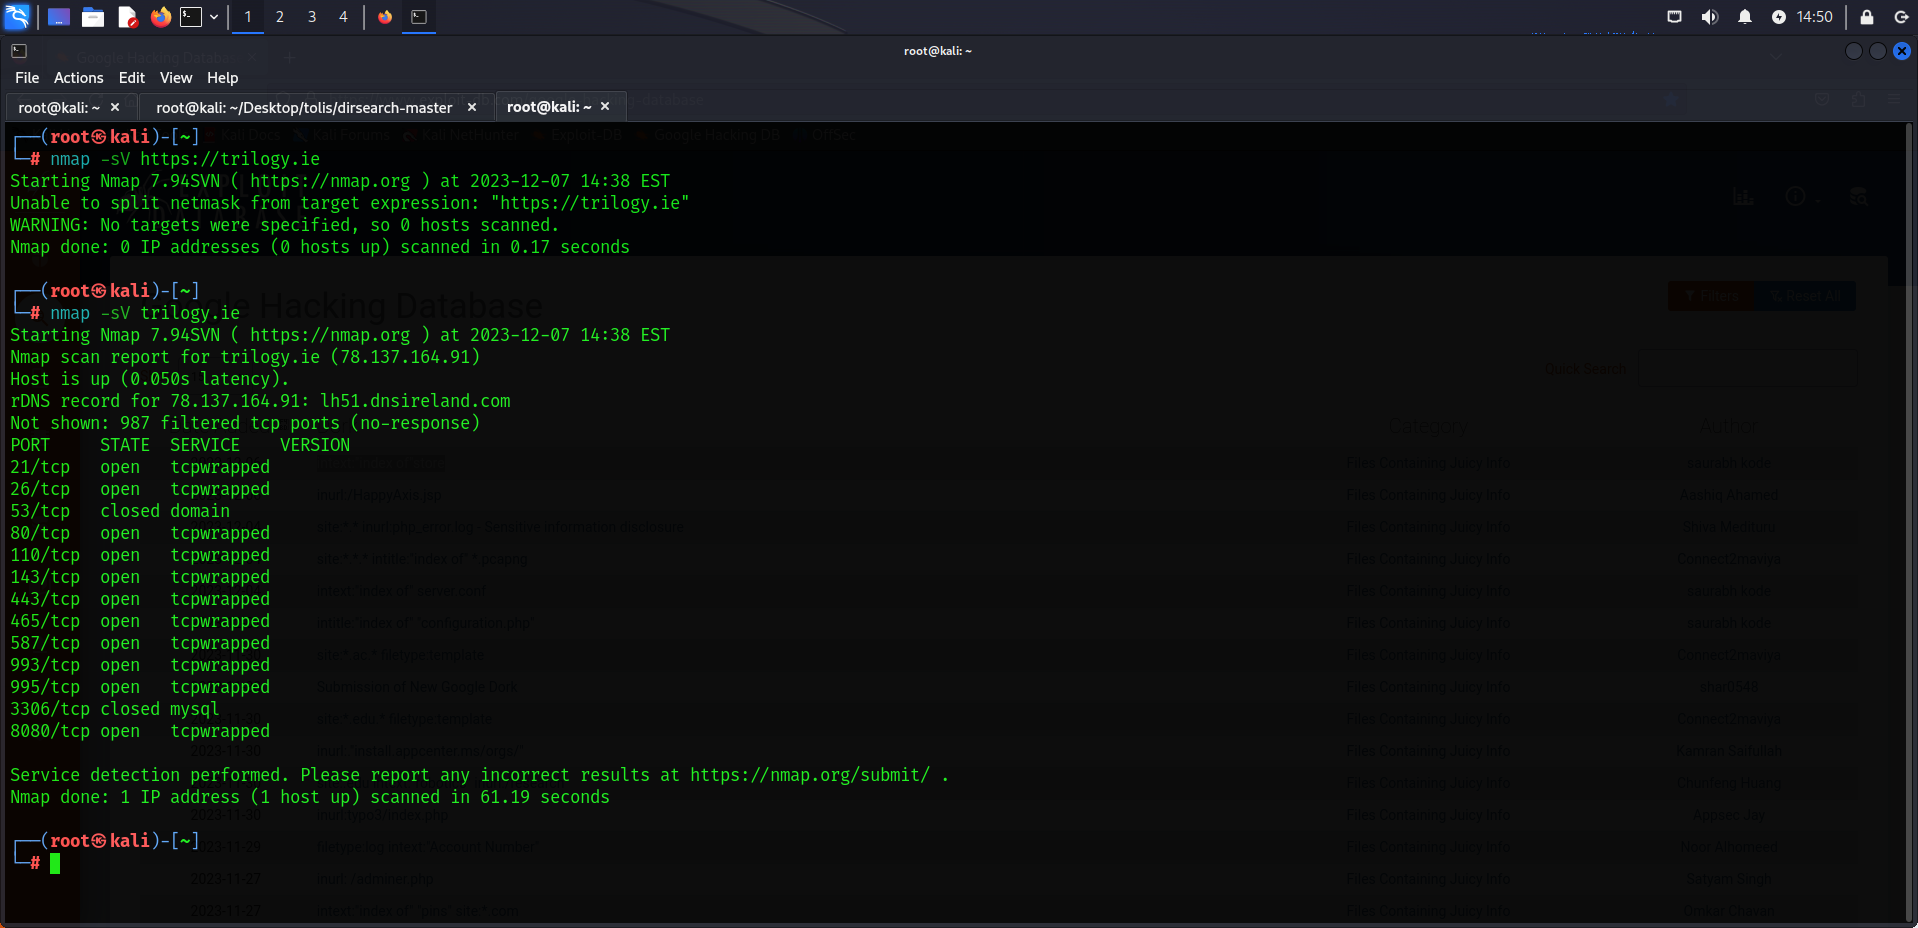
Task: Click the 143/tcp open row
Action: coord(140,577)
